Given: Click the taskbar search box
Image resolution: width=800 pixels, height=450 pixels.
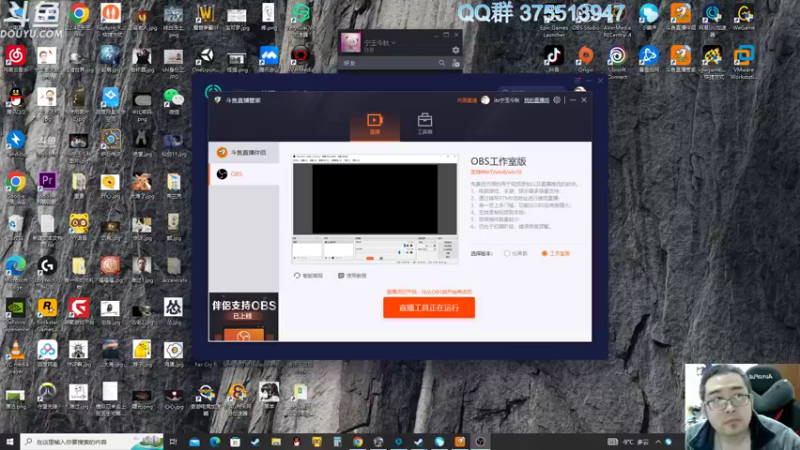Looking at the screenshot, I should point(92,442).
